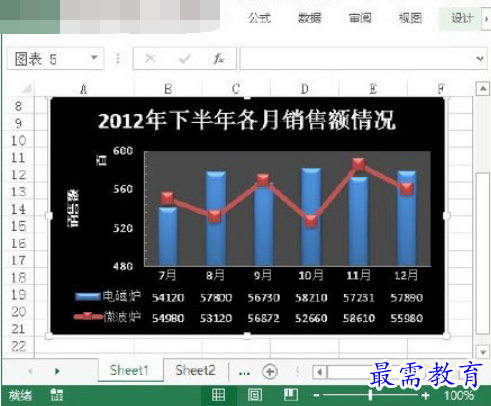Select column E header
Screen dimensions: 491x406
tap(373, 89)
